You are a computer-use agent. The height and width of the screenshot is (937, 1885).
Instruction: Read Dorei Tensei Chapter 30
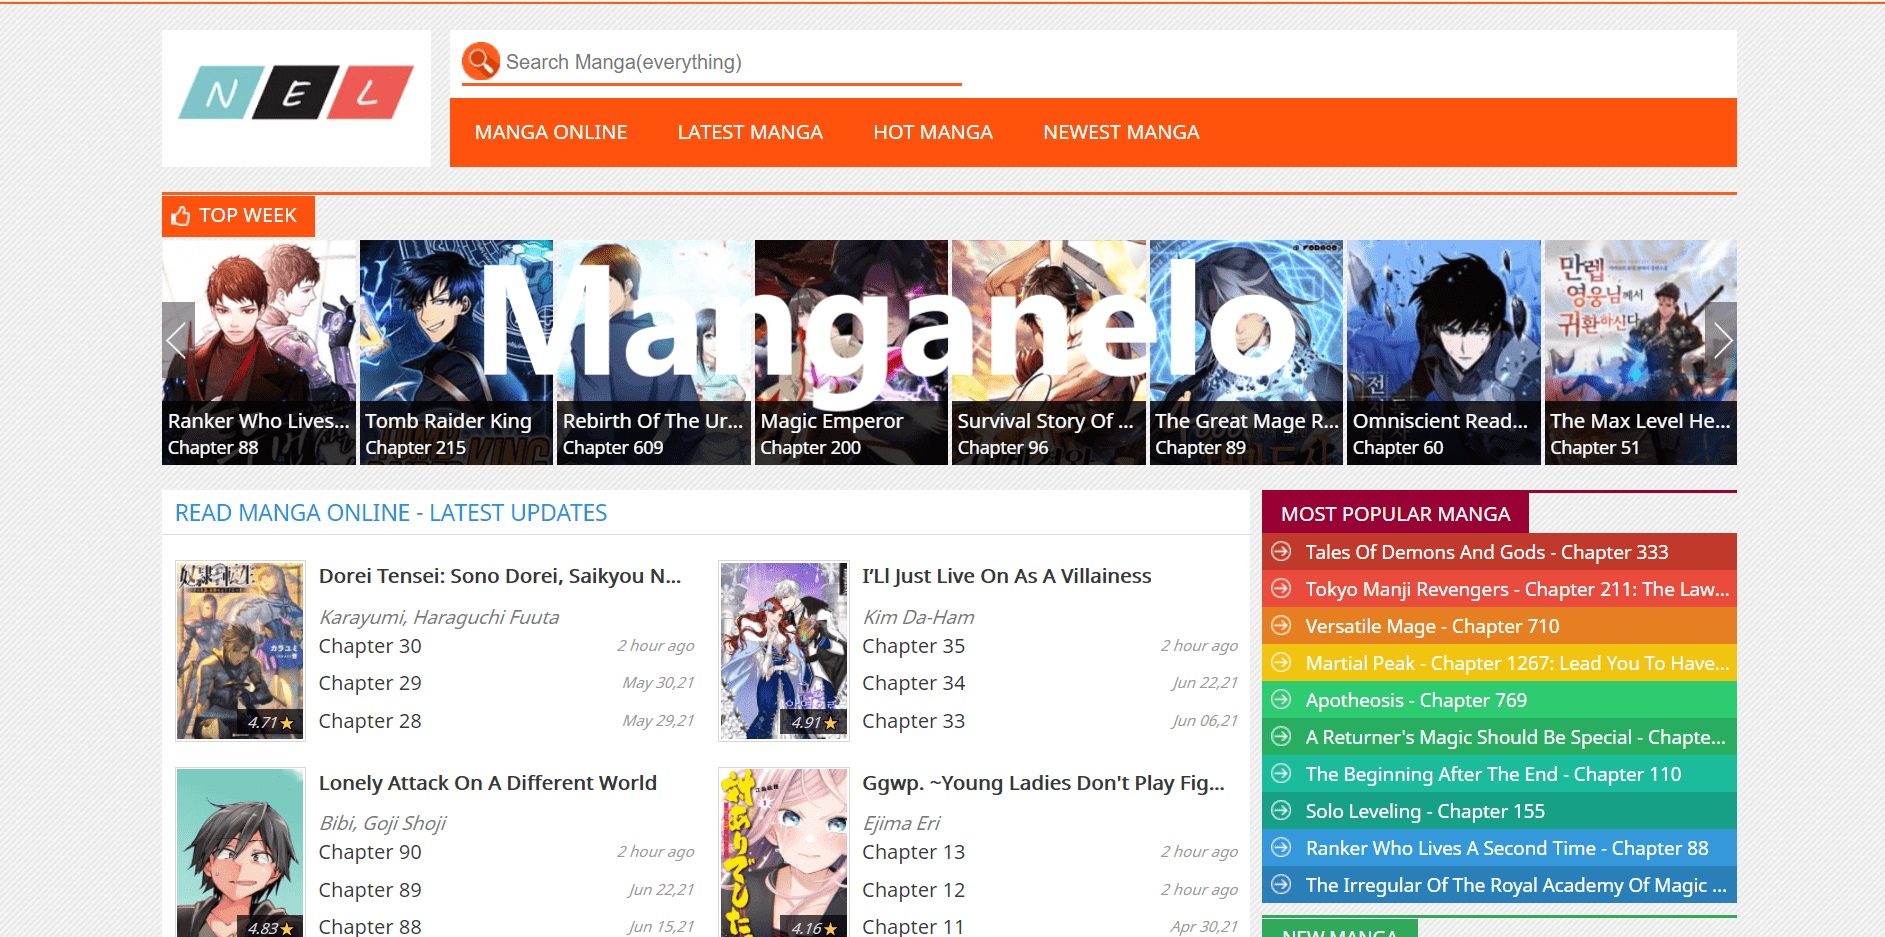[370, 646]
